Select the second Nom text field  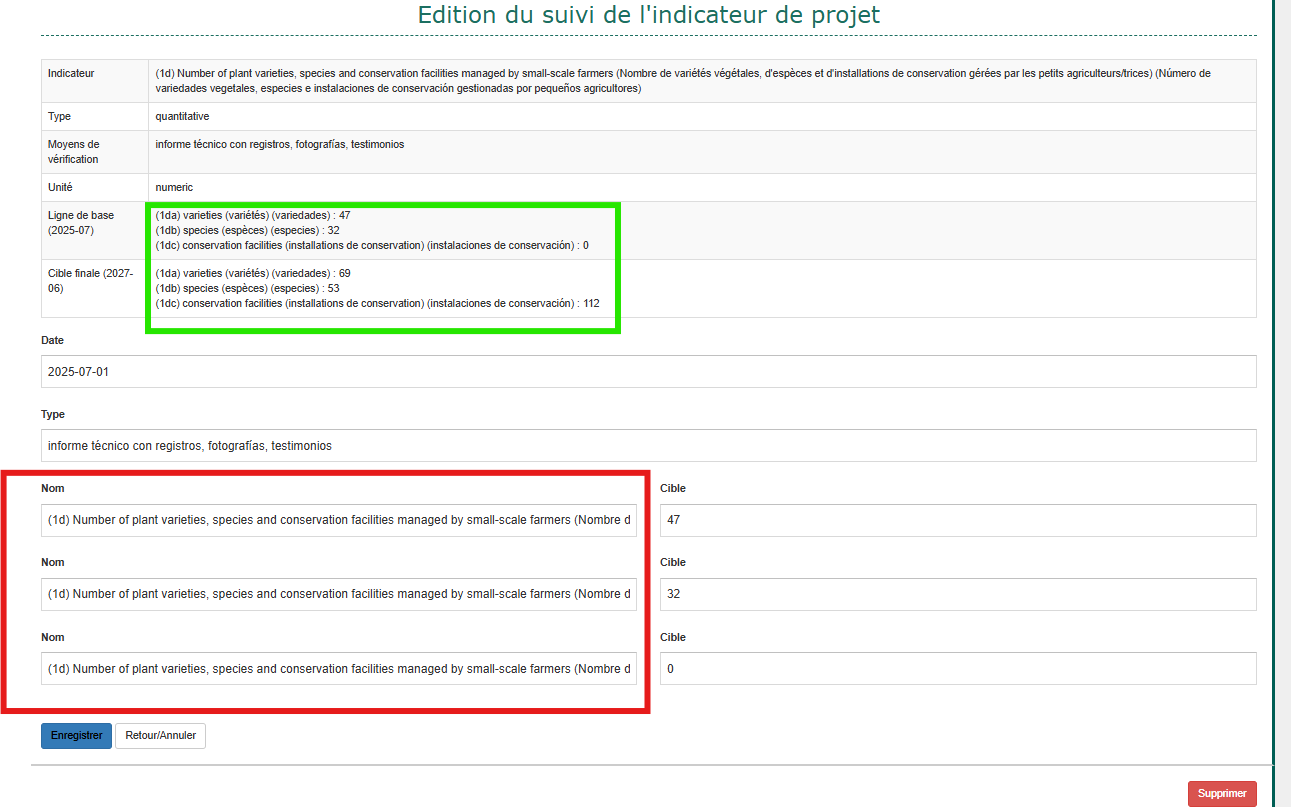339,594
